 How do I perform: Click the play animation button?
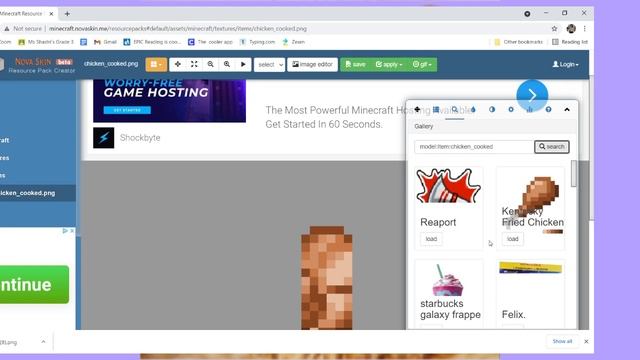pos(243,64)
